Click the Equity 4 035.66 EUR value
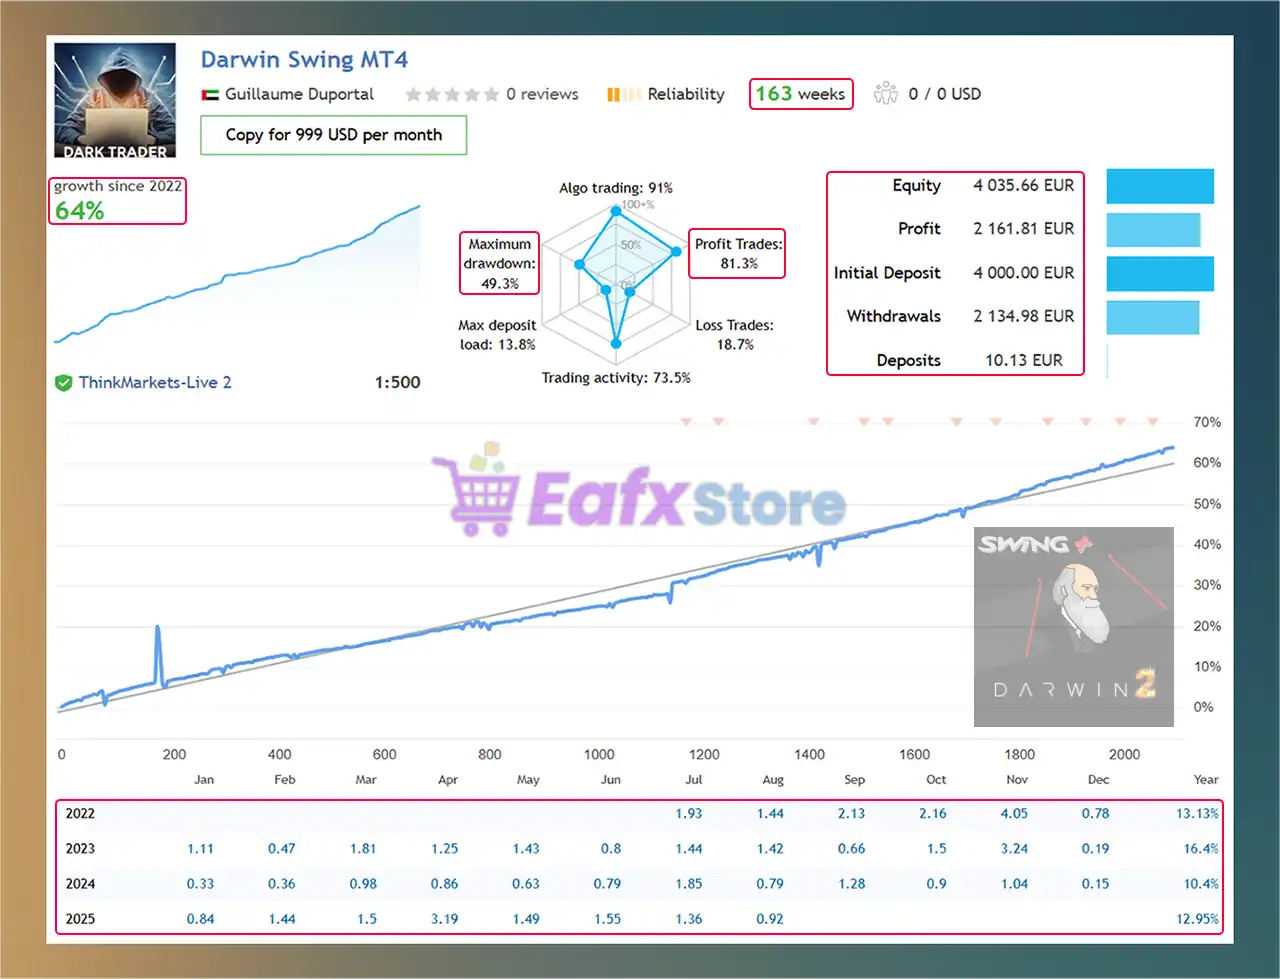The image size is (1280, 979). [1024, 186]
